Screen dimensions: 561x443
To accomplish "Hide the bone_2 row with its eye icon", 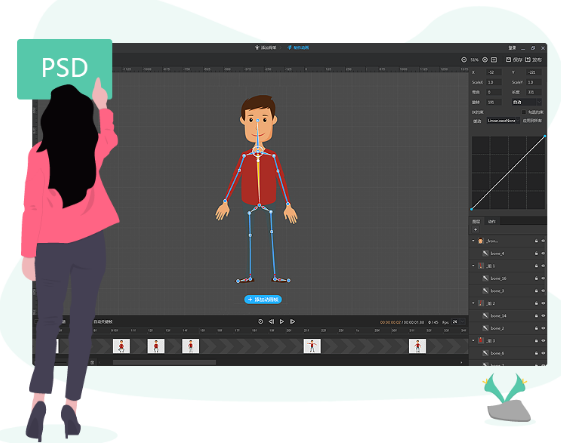I will click(543, 328).
